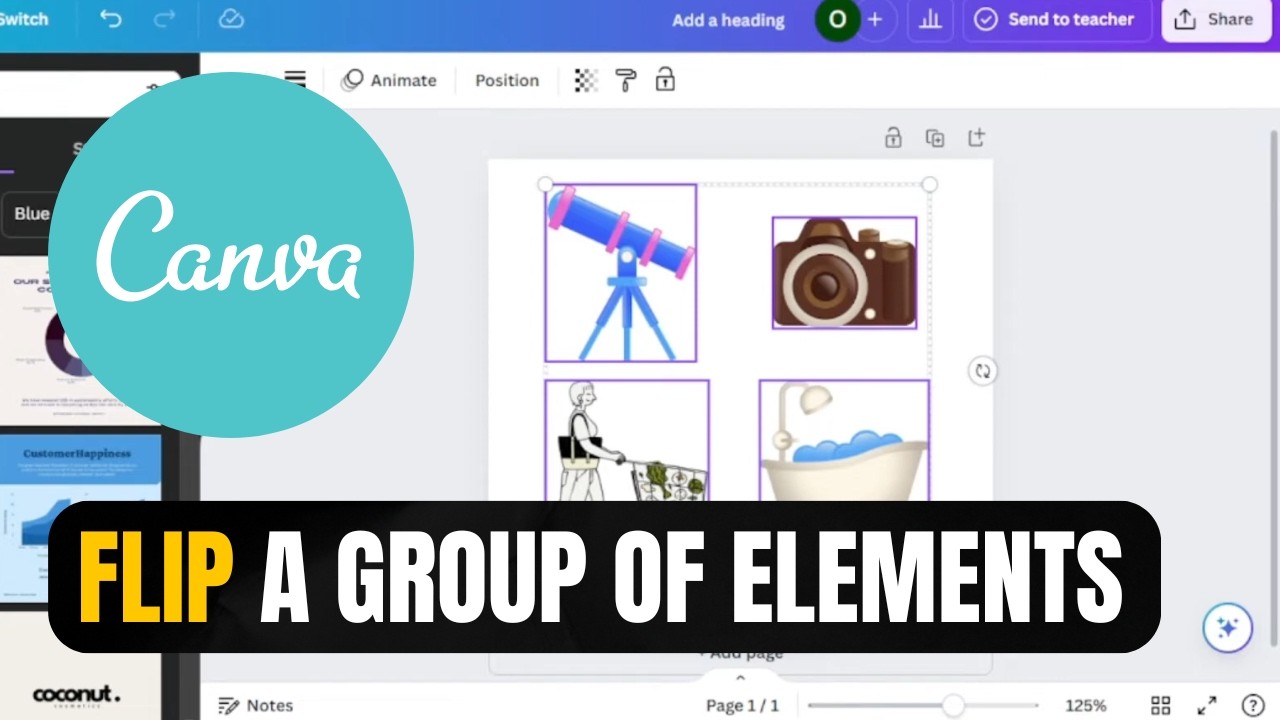The width and height of the screenshot is (1280, 720).
Task: Open the analytics bar chart icon
Action: [x=930, y=19]
